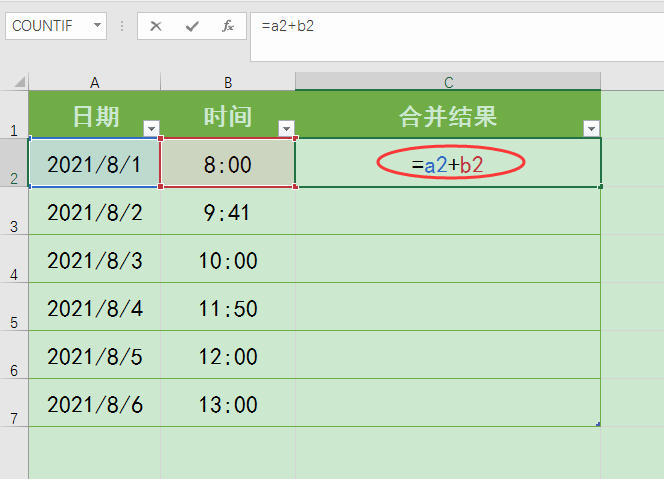Click formula bar expand dots handle
This screenshot has width=664, height=479.
pyautogui.click(x=122, y=26)
